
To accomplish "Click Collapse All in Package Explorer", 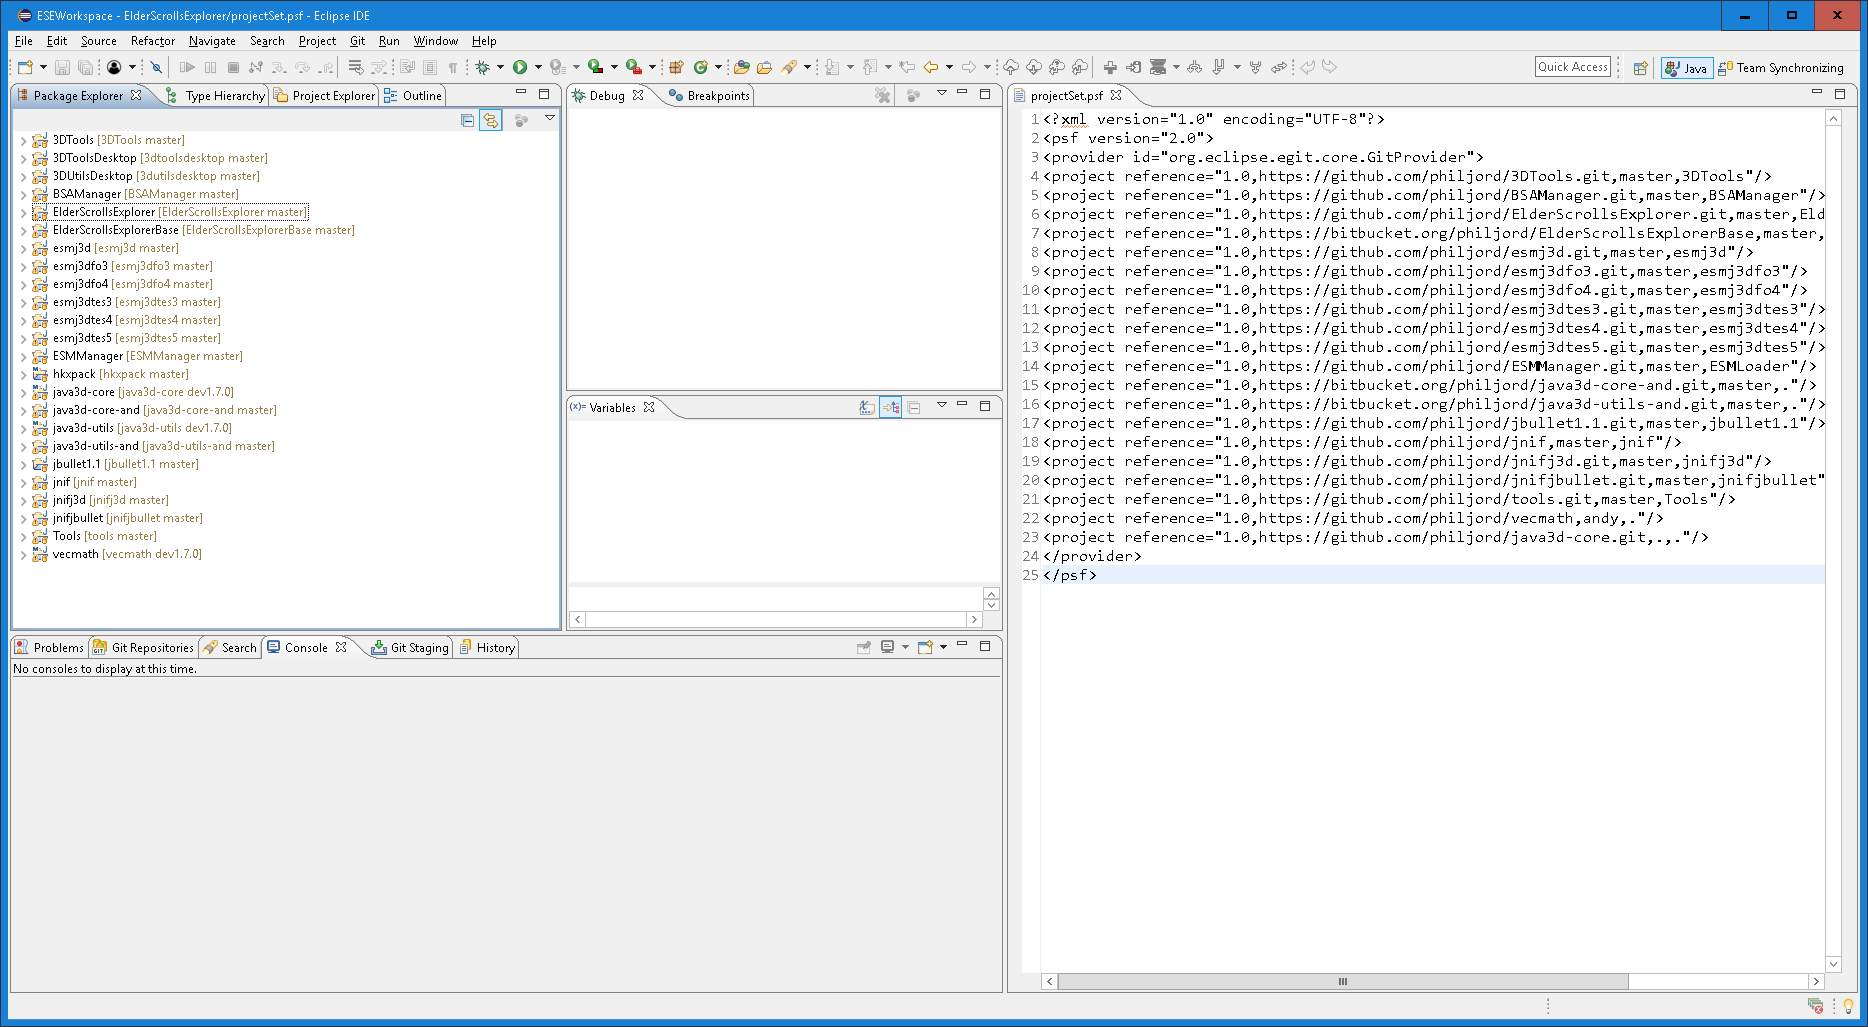I will click(x=467, y=120).
